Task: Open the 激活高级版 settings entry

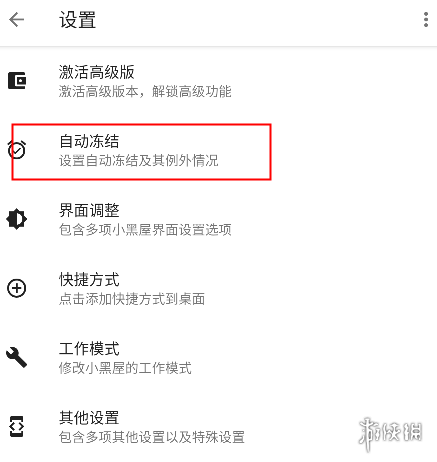Action: pyautogui.click(x=218, y=81)
